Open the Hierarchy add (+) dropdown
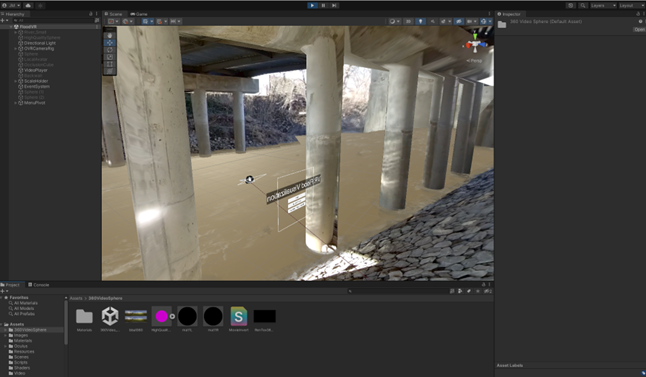 (4, 20)
